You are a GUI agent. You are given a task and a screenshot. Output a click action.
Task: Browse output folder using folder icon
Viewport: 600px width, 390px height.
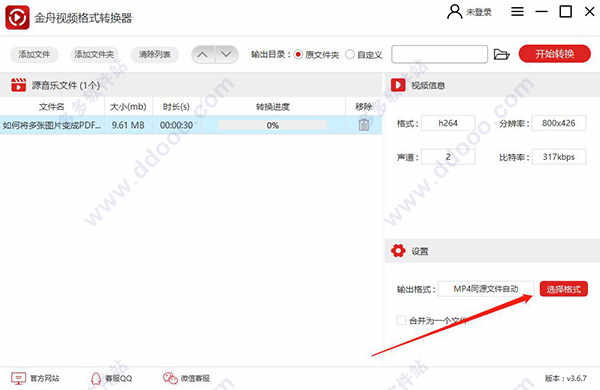(x=501, y=54)
